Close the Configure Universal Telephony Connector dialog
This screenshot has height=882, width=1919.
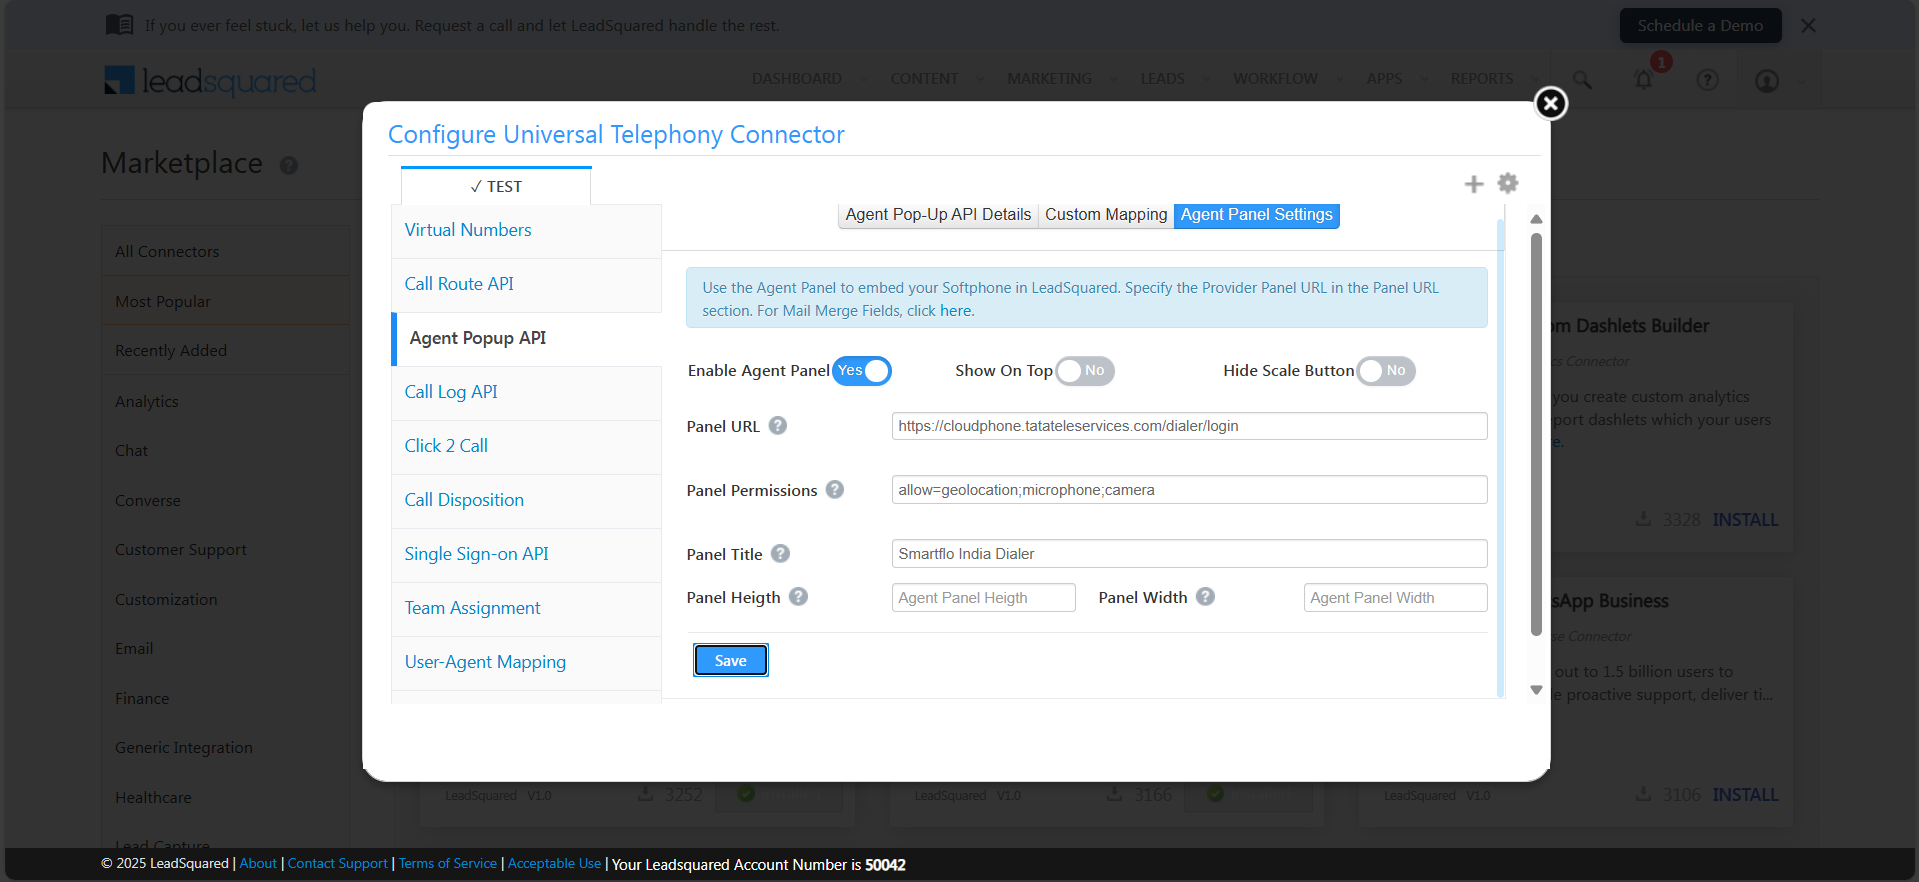[1550, 103]
